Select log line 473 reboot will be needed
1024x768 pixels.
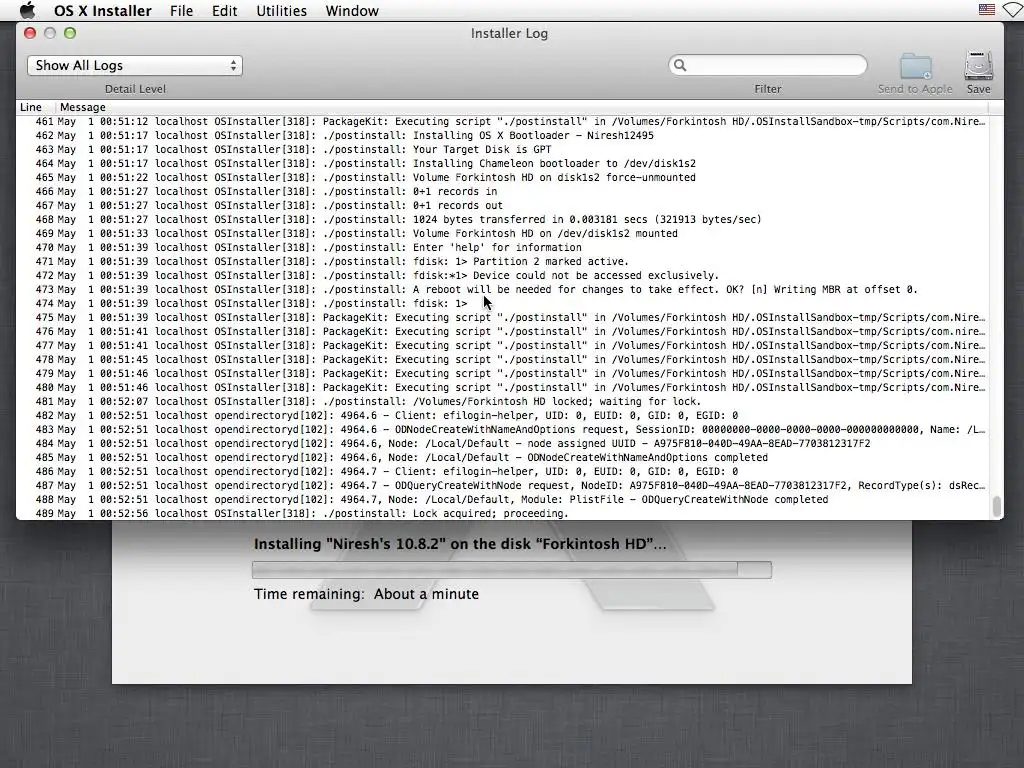[x=502, y=290]
